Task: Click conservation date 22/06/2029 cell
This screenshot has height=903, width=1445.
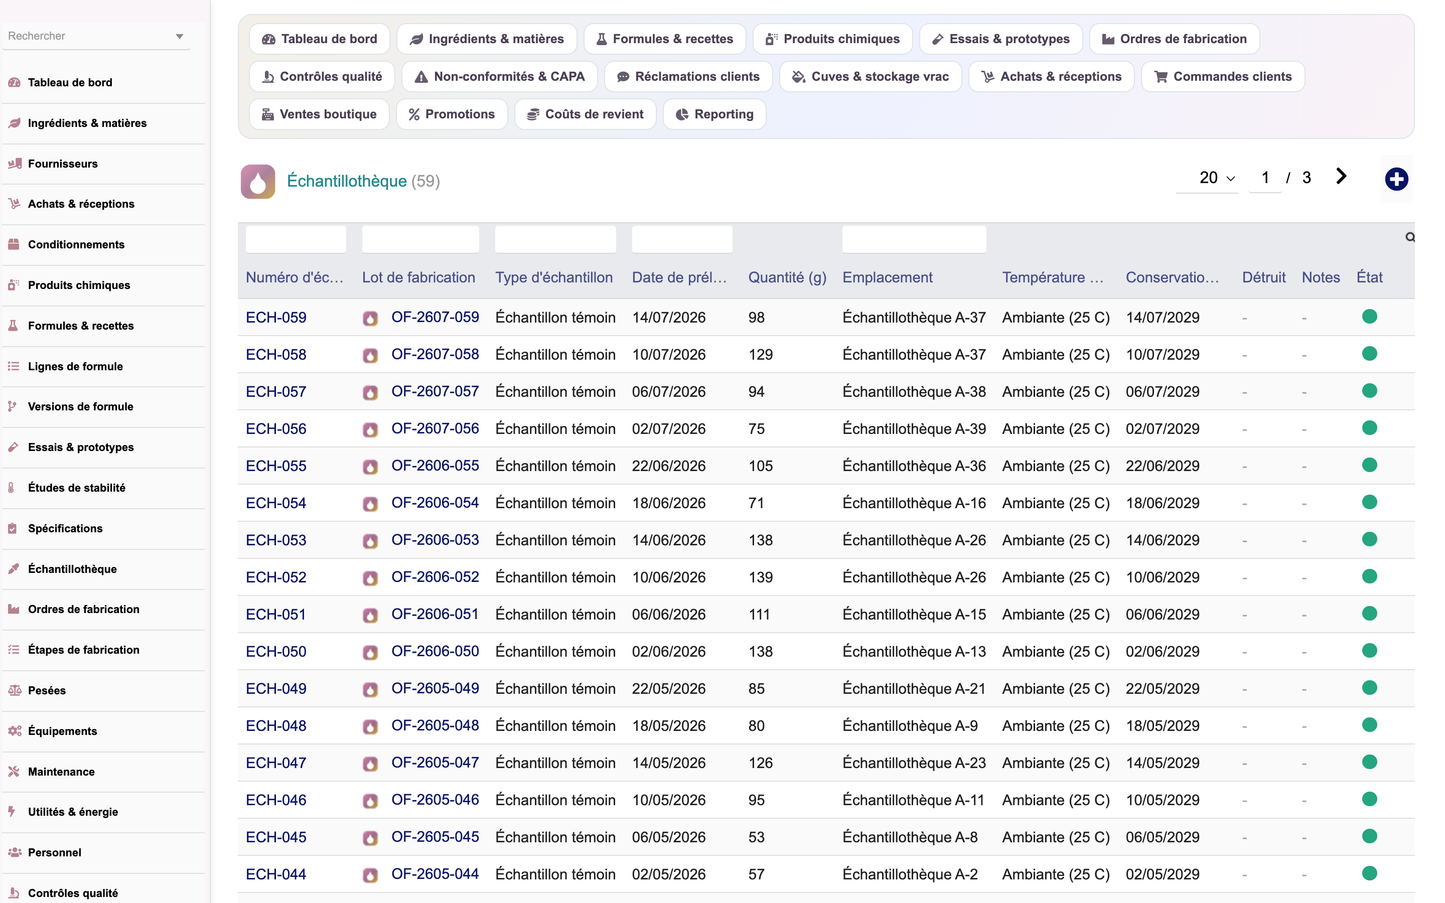Action: [1162, 466]
